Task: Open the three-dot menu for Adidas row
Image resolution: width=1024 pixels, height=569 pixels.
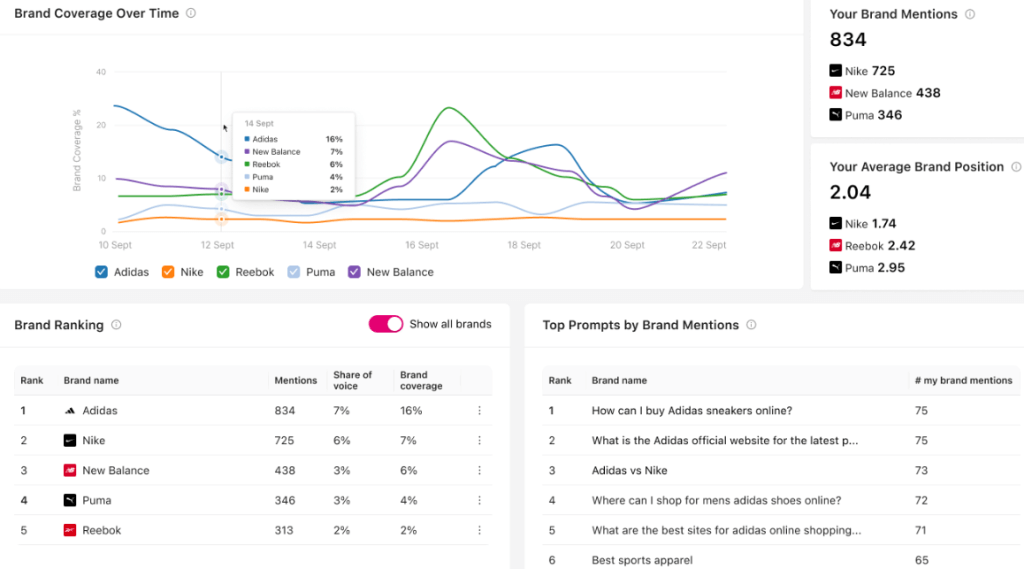Action: (x=479, y=410)
